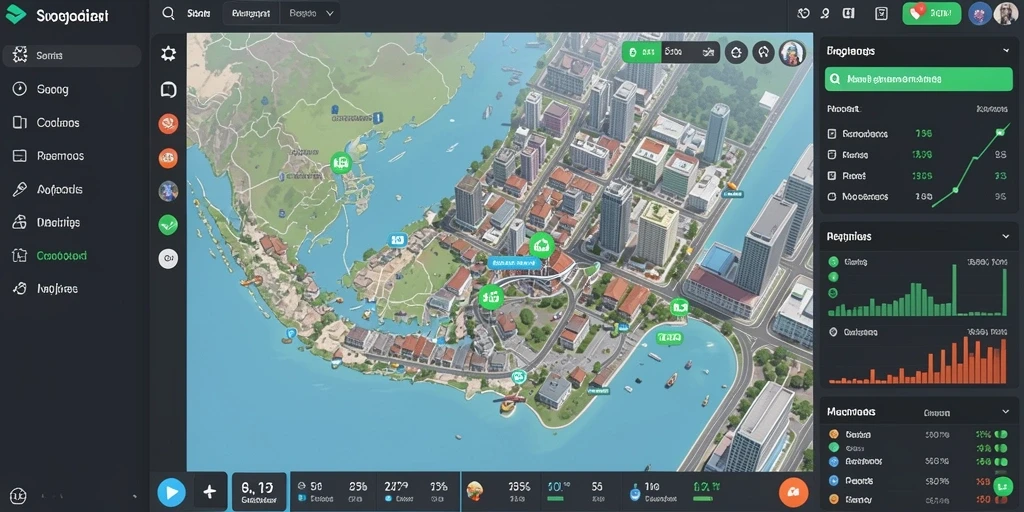
Task: Collapse the Broglaoods panel with its chevron
Action: point(1006,51)
